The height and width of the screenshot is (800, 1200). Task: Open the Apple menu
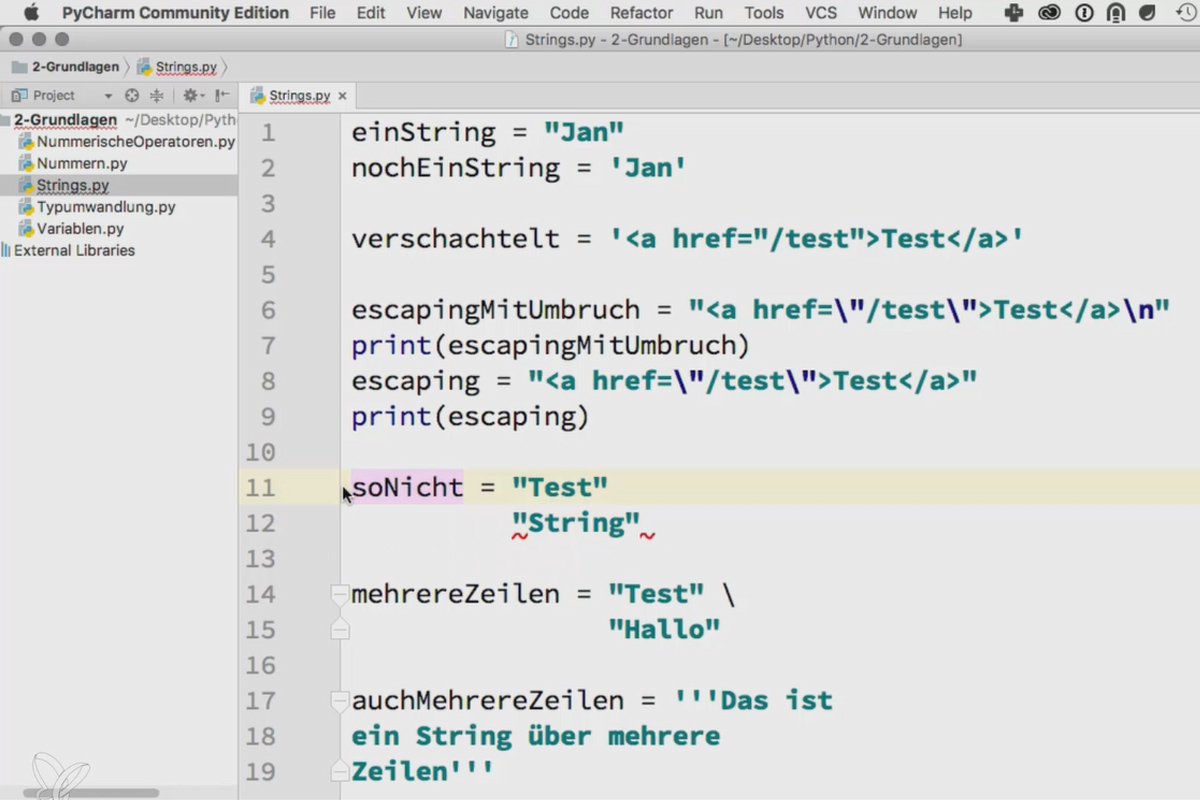pos(30,13)
